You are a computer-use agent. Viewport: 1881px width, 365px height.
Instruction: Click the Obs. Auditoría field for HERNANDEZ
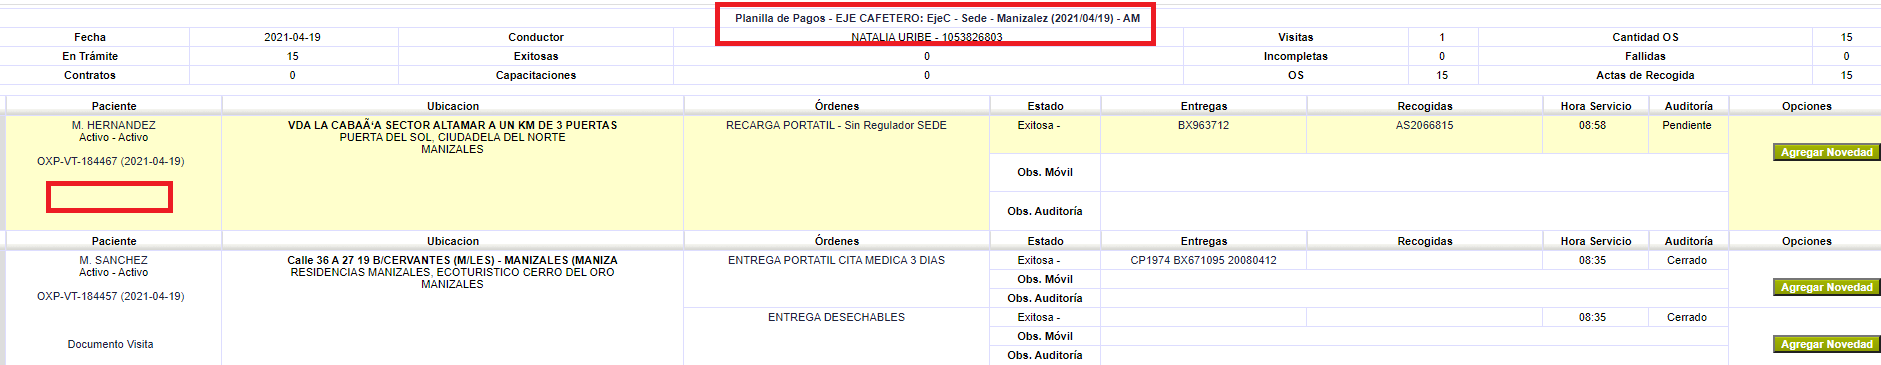(x=1414, y=211)
